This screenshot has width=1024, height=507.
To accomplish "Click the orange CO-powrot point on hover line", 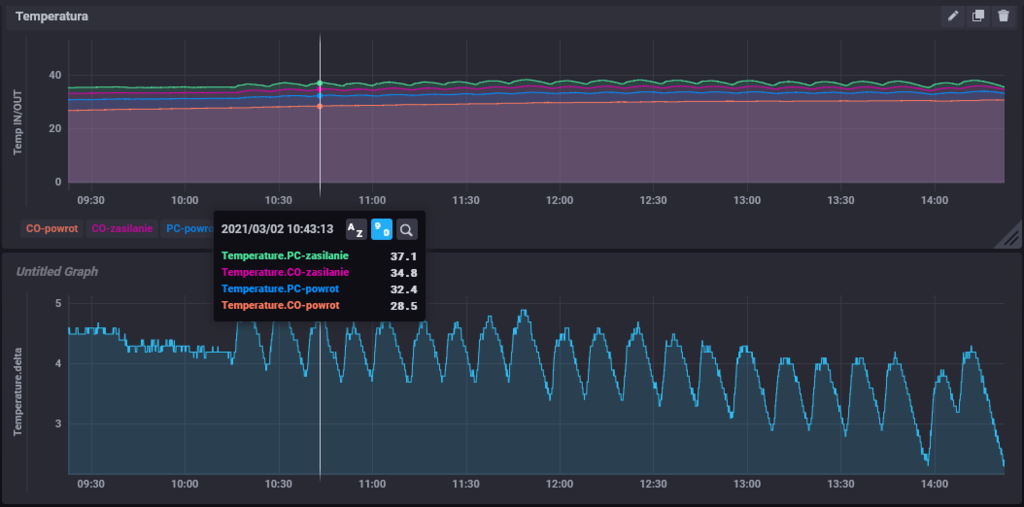I will (320, 106).
